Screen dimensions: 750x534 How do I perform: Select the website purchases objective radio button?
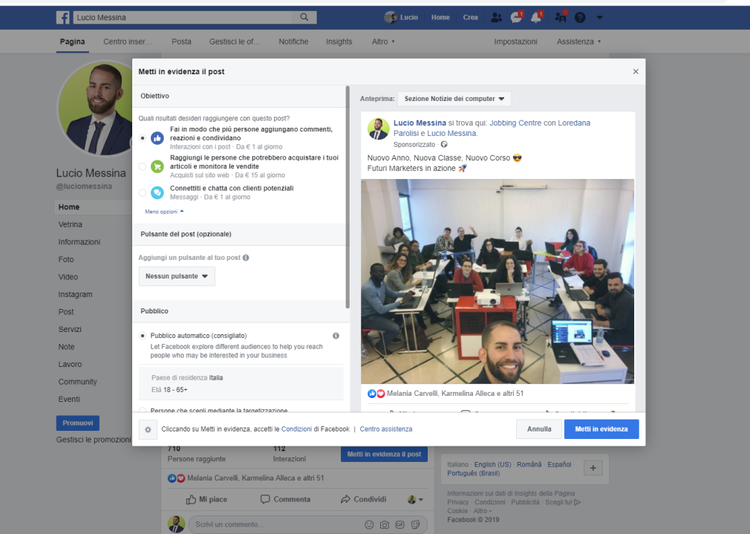[143, 166]
